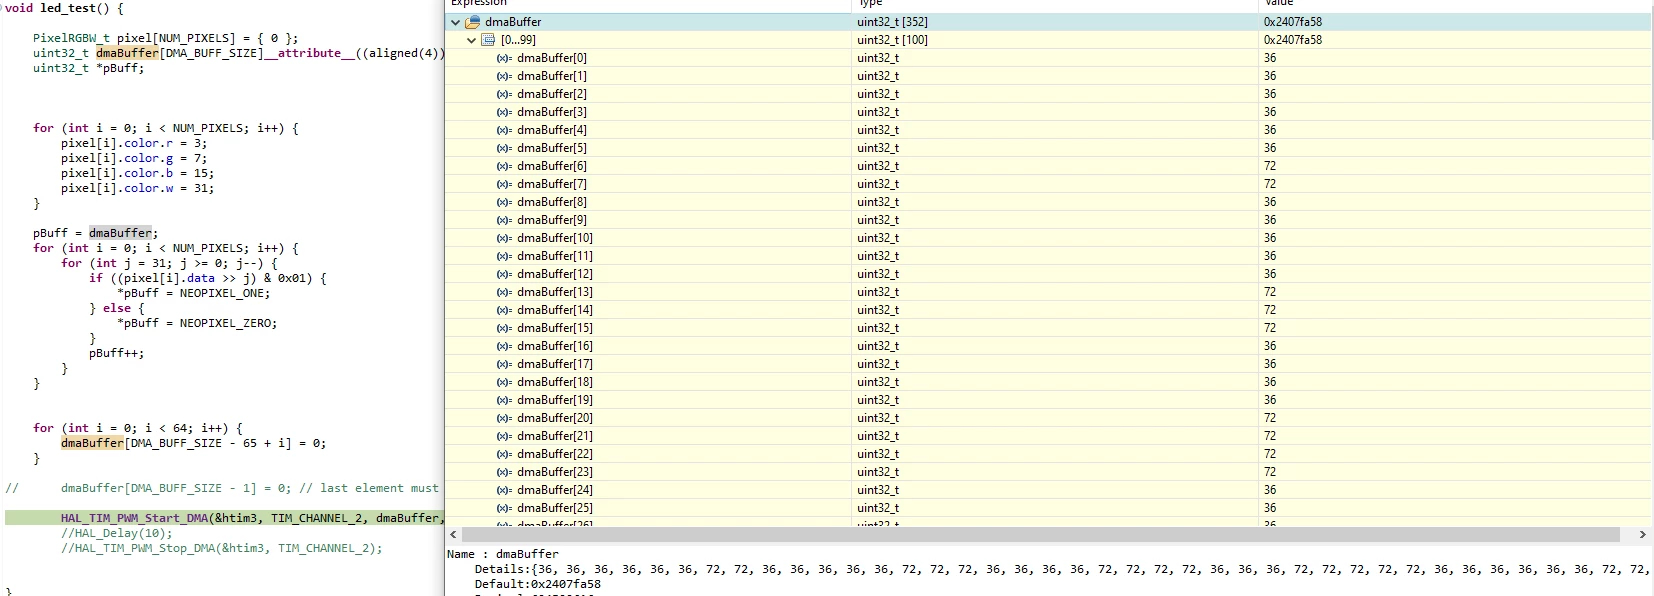
Task: Select the dmaBuffer[1] row
Action: 1048,76
